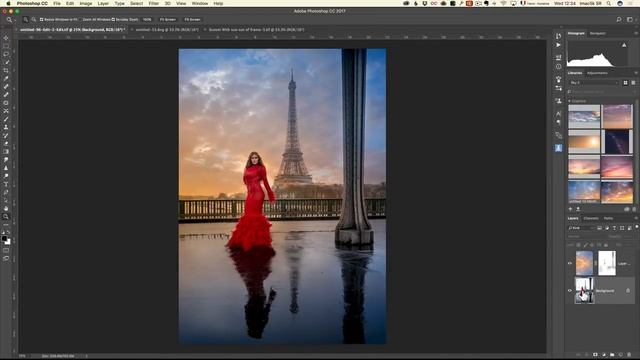Toggle Zoom All Windows checkbox
The image size is (640, 360).
(80, 20)
